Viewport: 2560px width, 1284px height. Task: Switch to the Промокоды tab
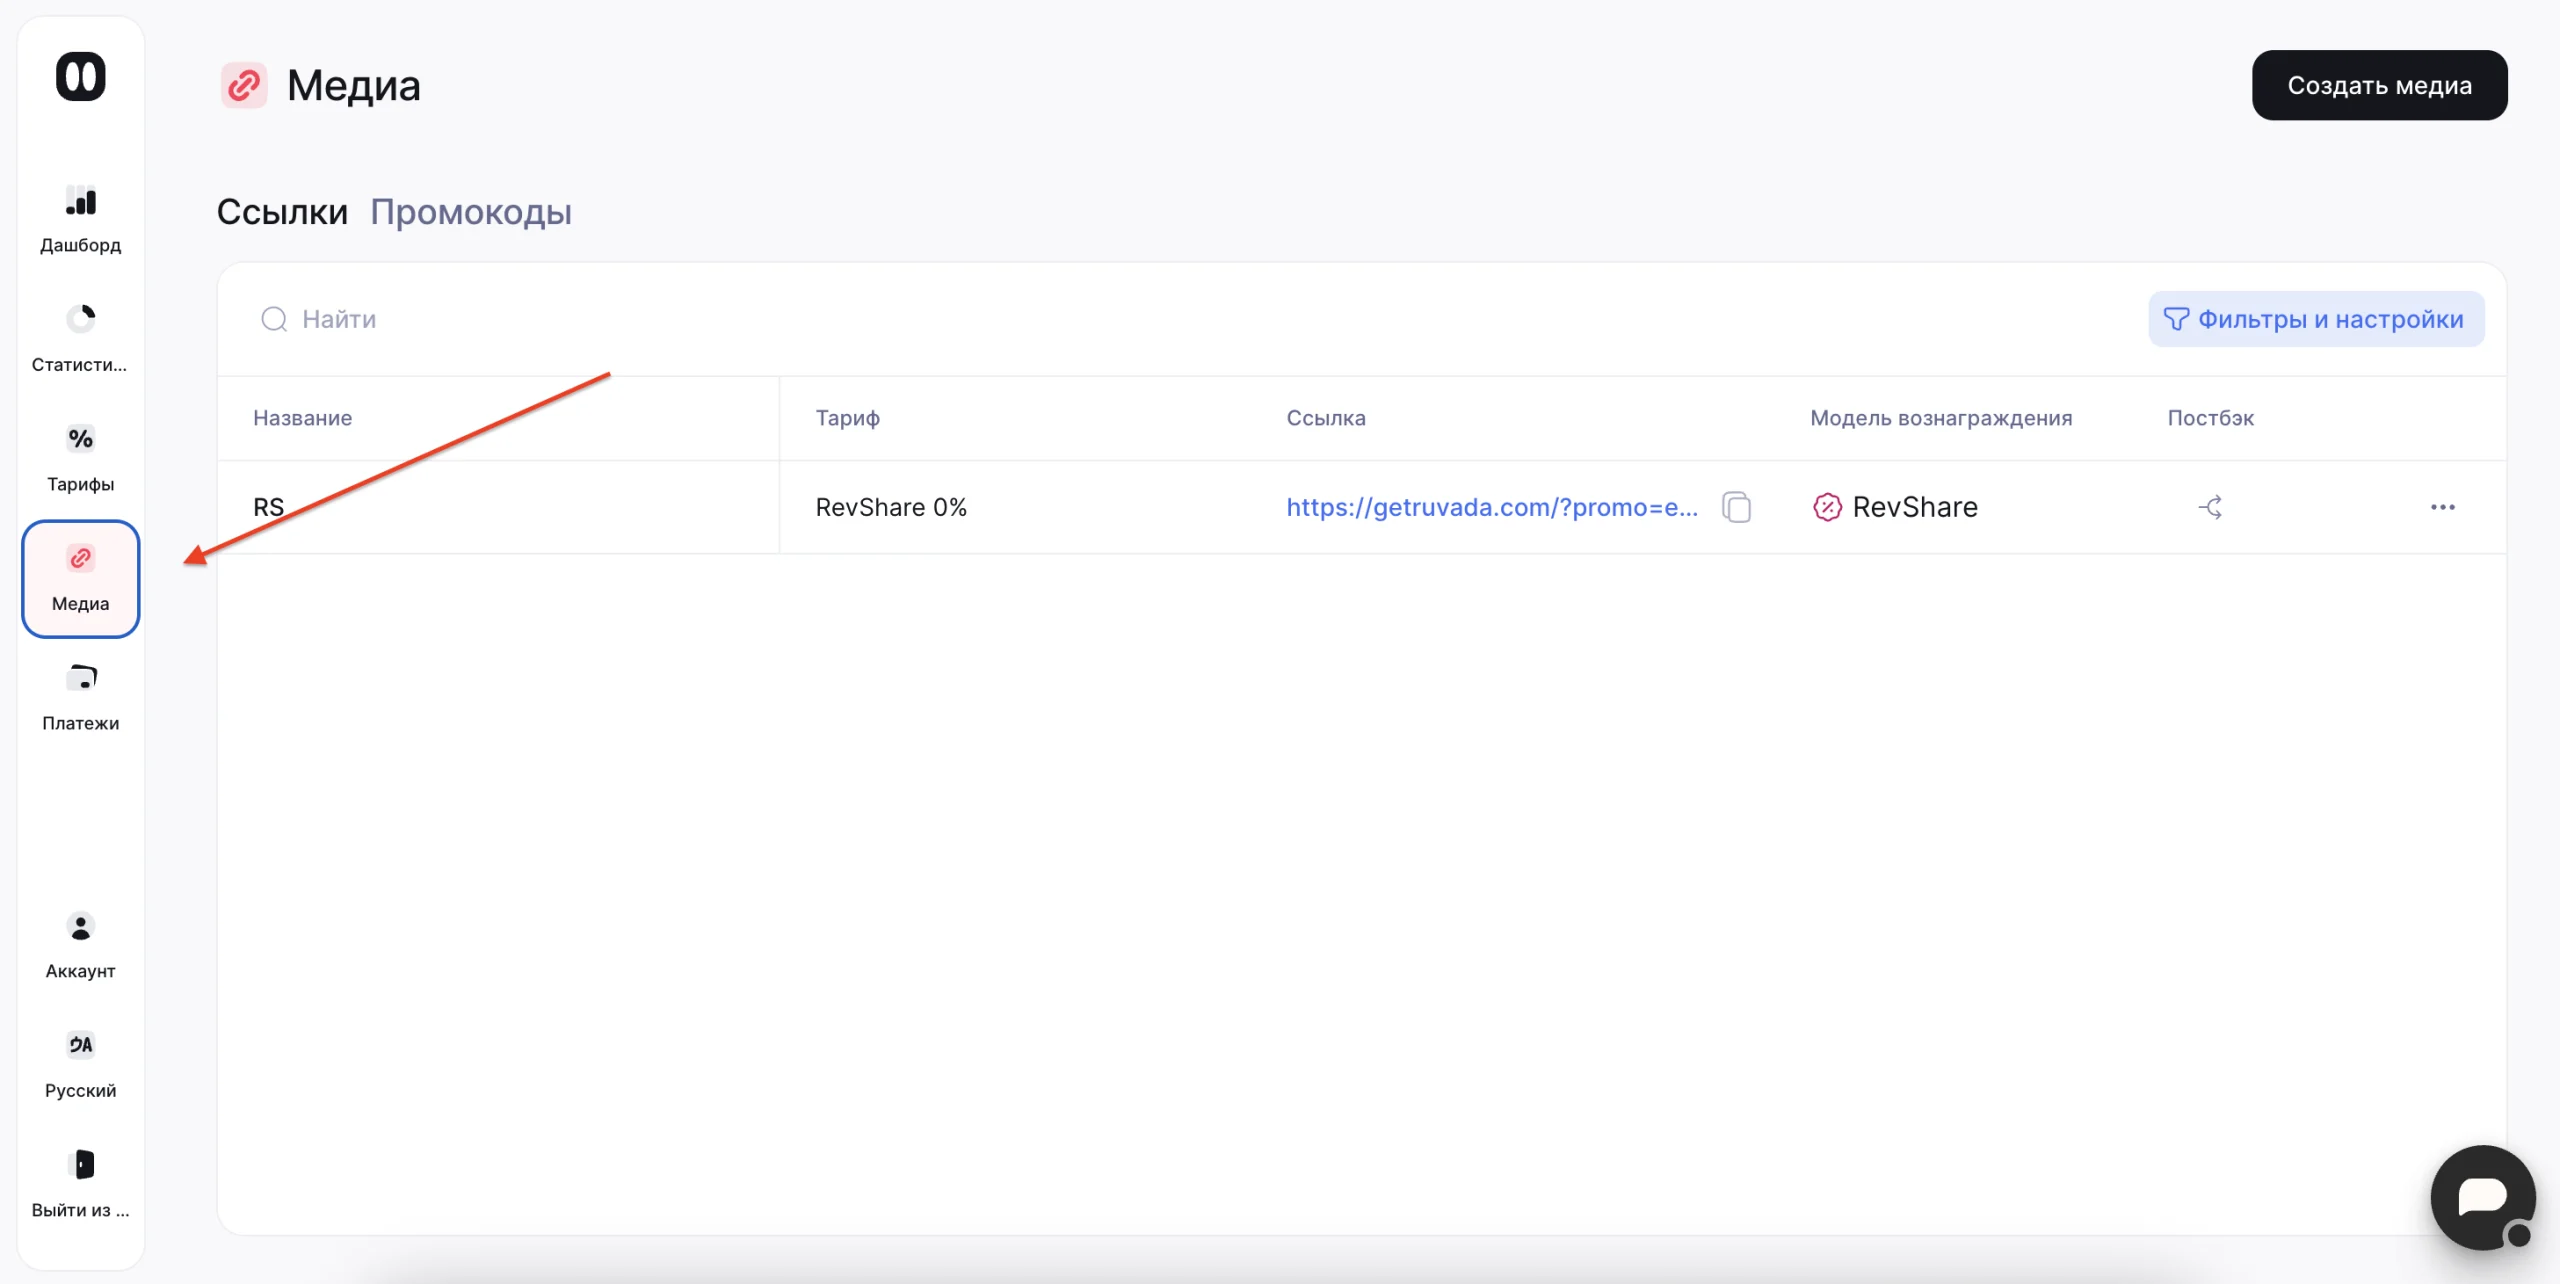click(x=471, y=212)
